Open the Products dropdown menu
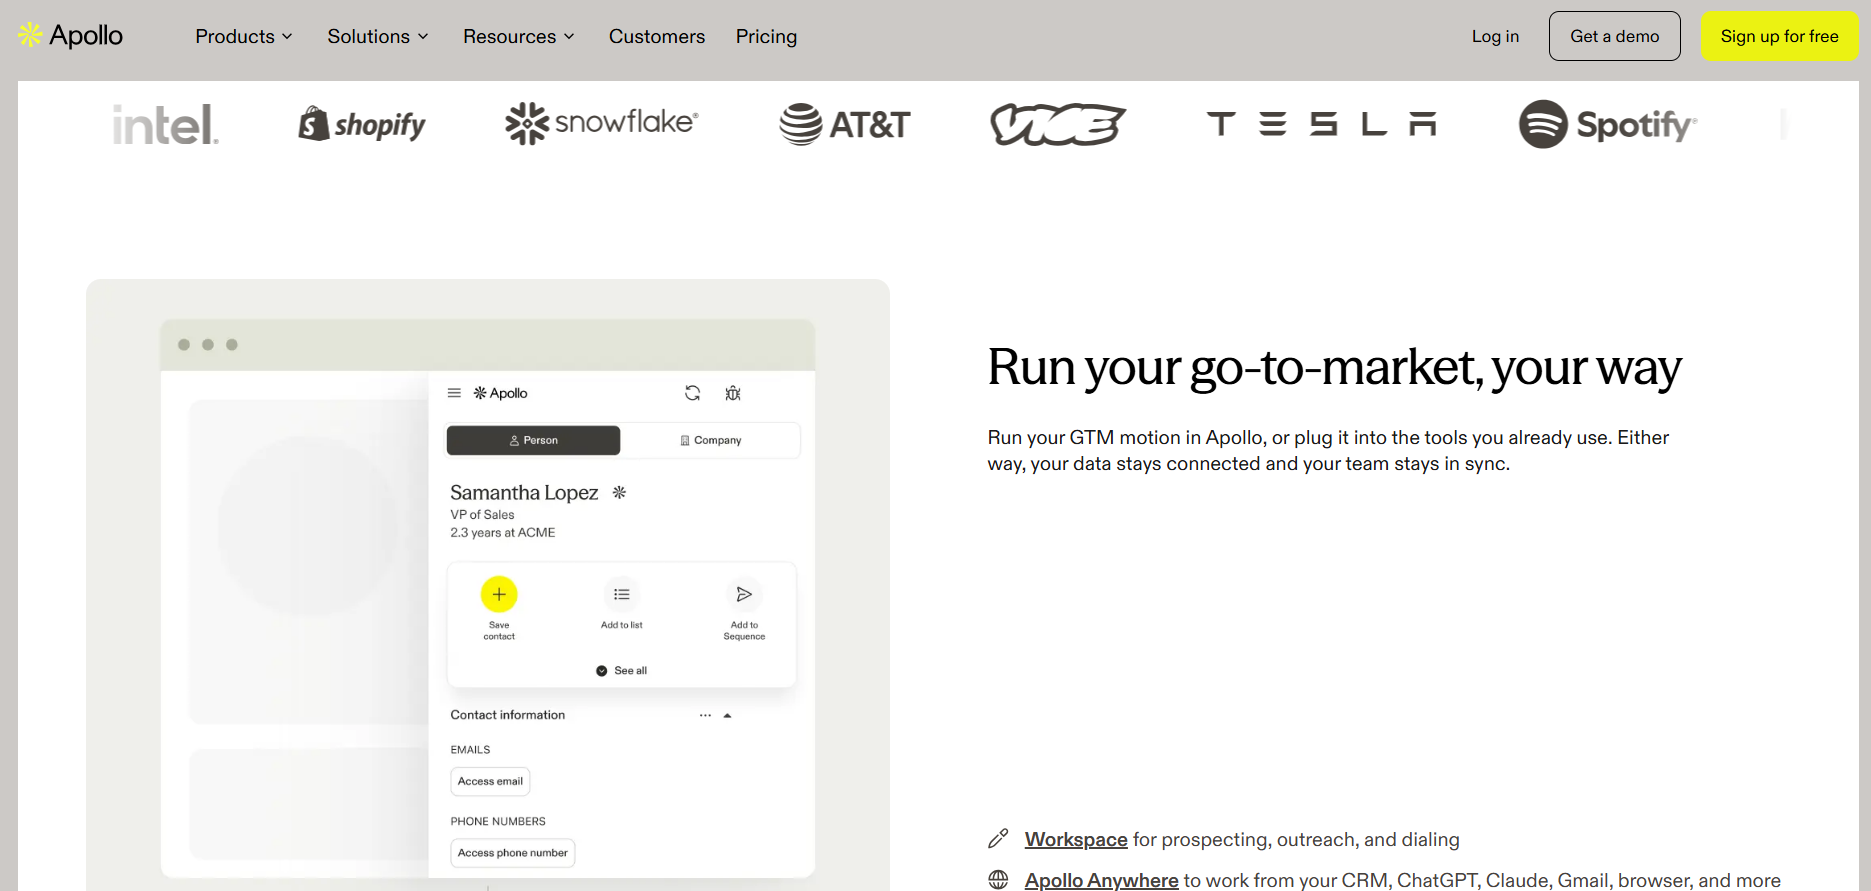 coord(244,36)
